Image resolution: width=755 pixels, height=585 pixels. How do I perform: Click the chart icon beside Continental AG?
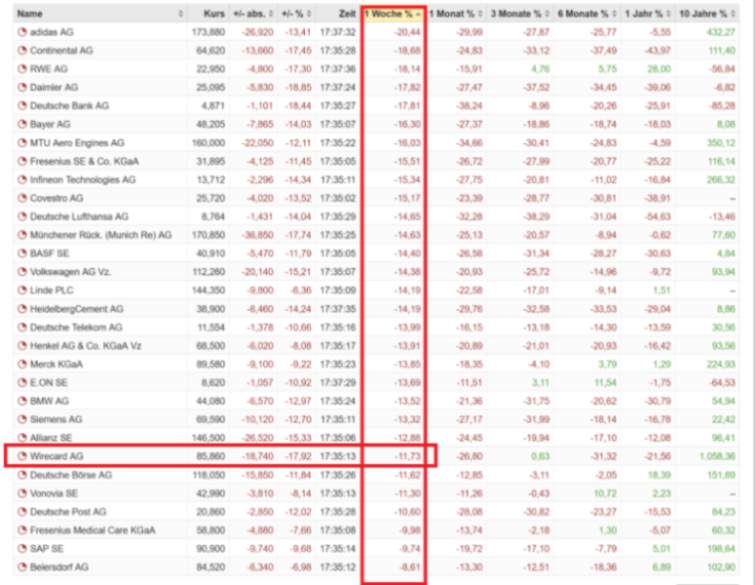(x=22, y=51)
